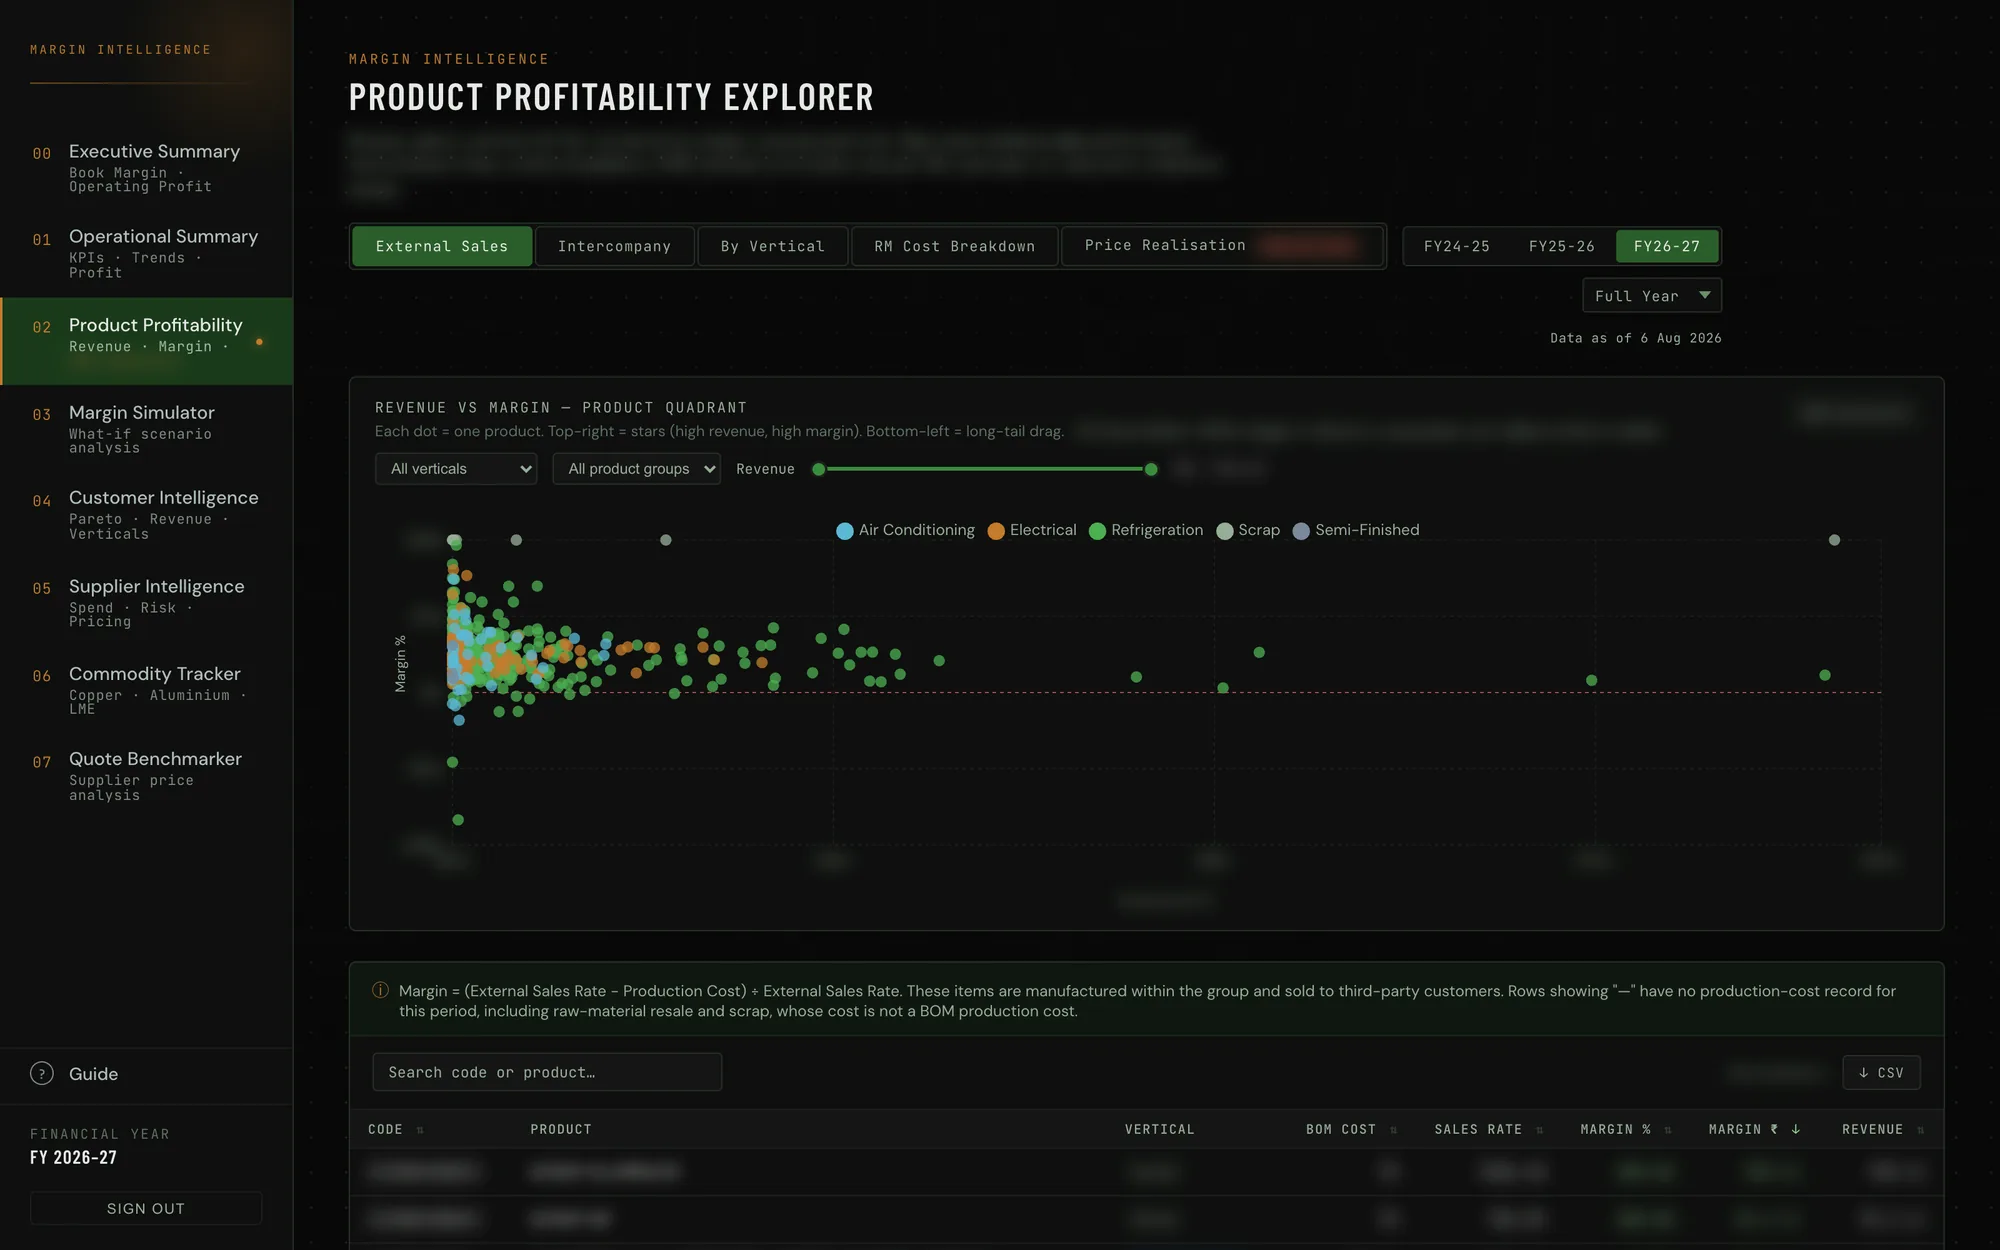Click the Margin ₹ descending sort arrow
Viewport: 2000px width, 1250px height.
(1796, 1129)
